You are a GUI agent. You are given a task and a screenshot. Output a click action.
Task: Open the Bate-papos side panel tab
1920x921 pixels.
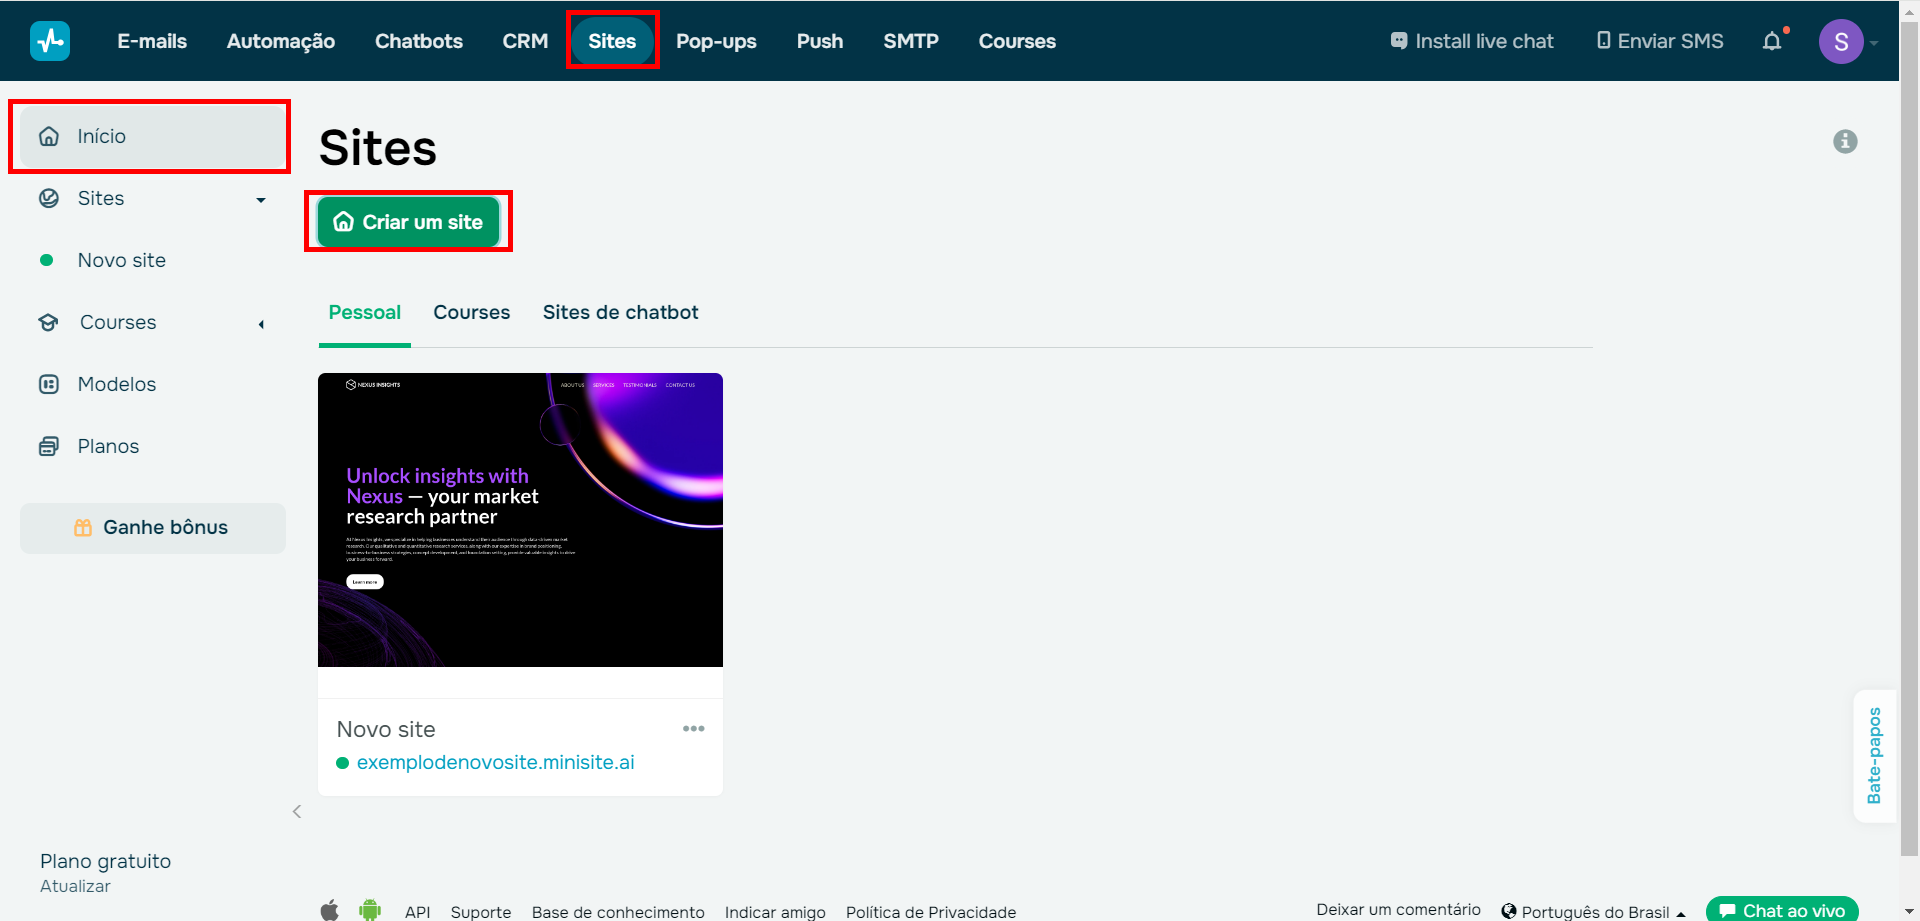click(1874, 755)
